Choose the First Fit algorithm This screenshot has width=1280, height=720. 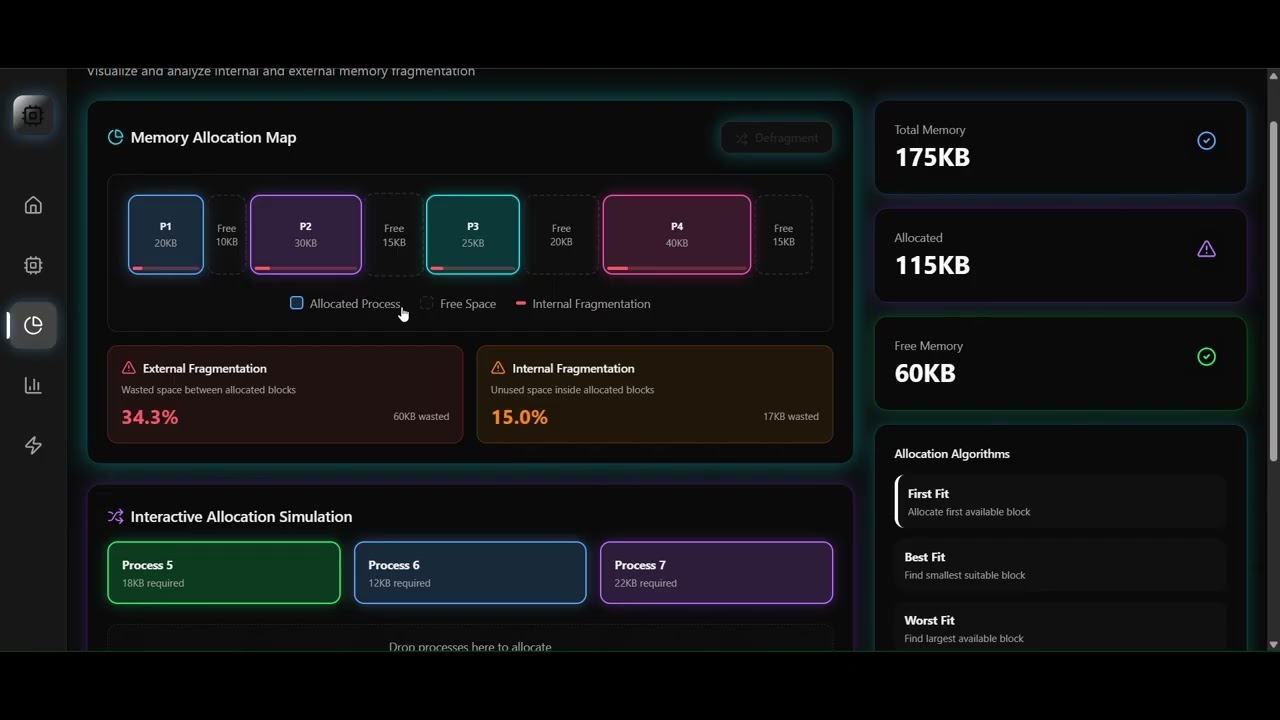(1061, 502)
